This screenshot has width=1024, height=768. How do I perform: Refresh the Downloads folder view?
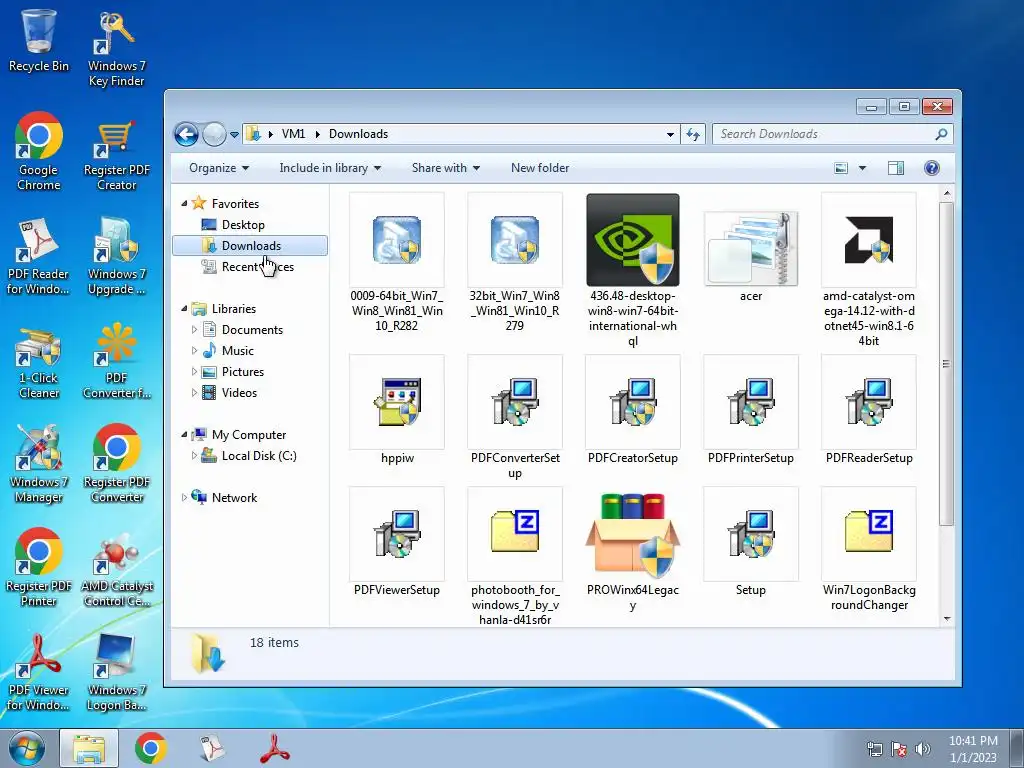click(x=693, y=134)
